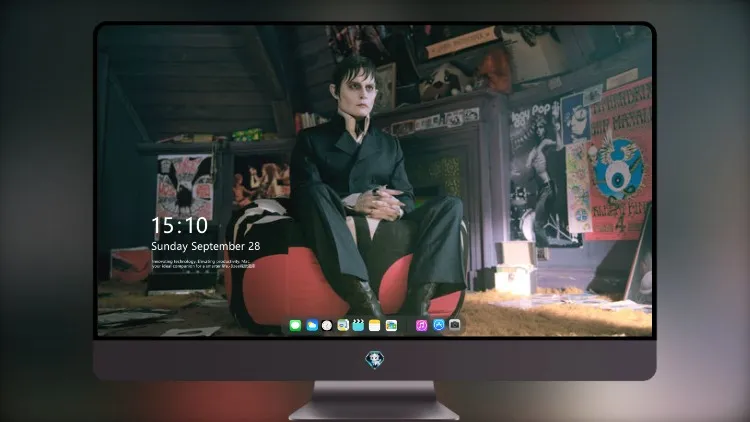This screenshot has height=422, width=750.
Task: Click the monitor stand below the screen
Action: 374,400
